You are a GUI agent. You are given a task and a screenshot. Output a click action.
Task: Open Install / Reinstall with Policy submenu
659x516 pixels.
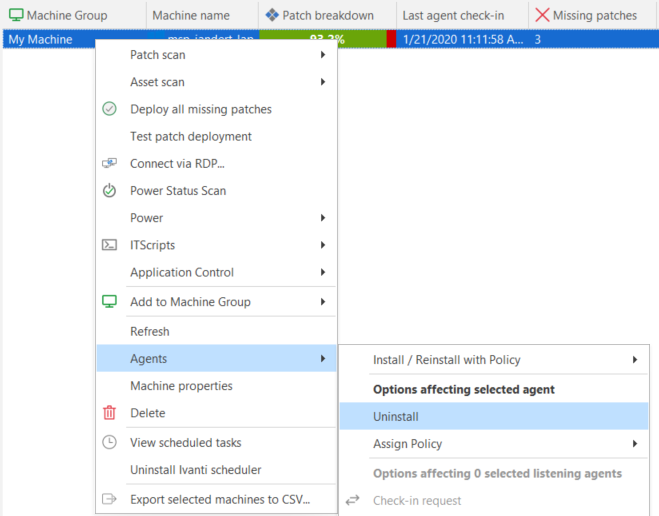click(x=447, y=360)
